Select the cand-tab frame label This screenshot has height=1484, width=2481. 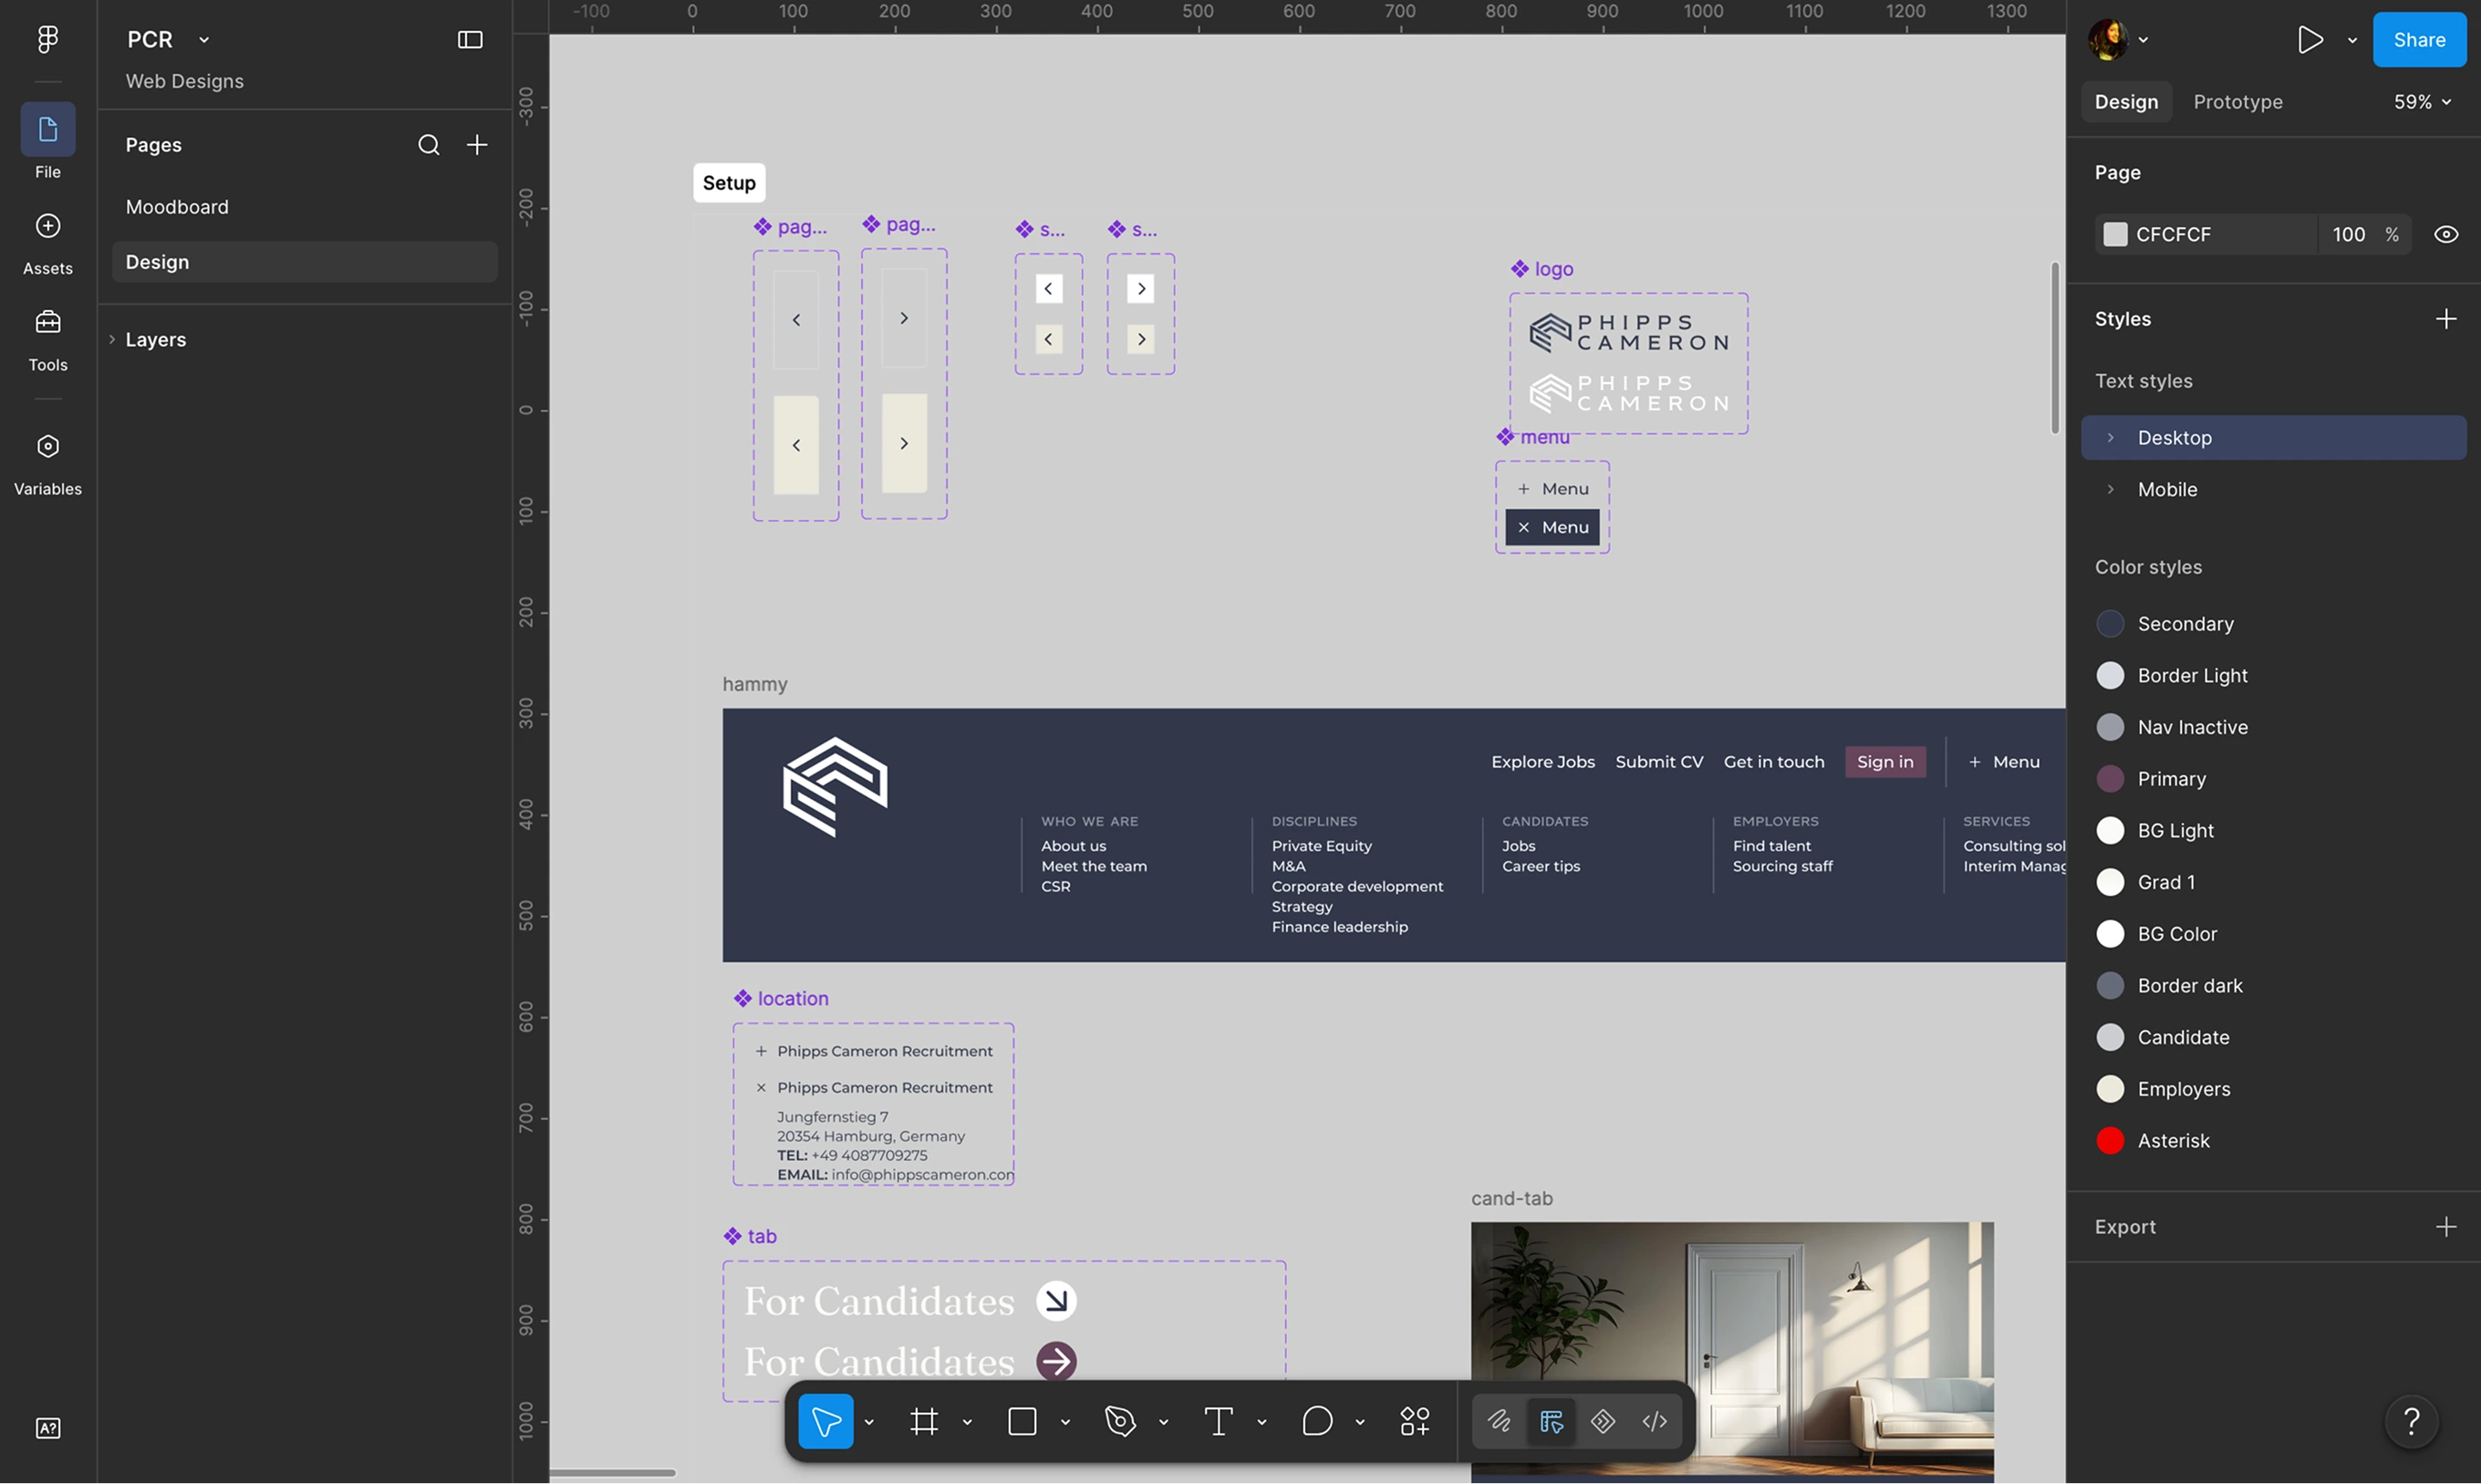[x=1511, y=1198]
